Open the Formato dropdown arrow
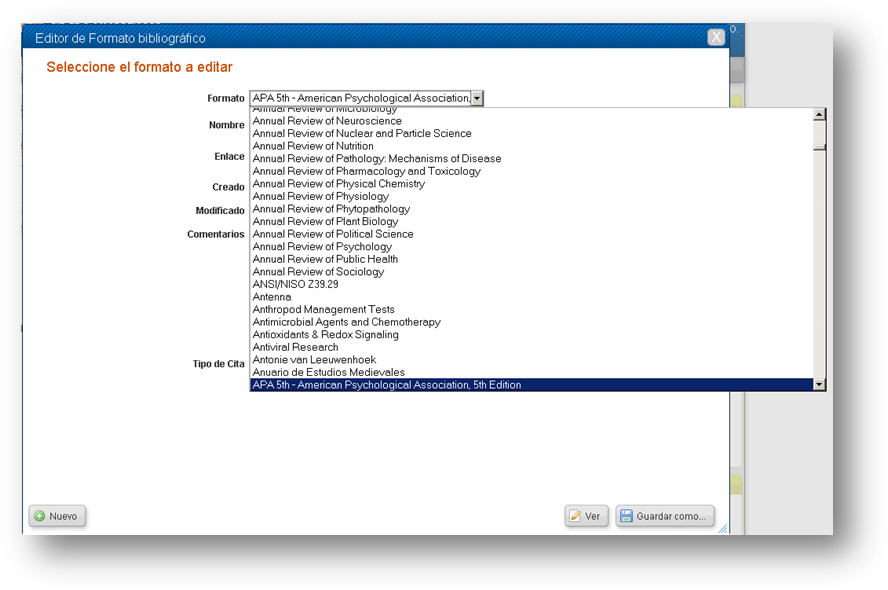 tap(477, 98)
